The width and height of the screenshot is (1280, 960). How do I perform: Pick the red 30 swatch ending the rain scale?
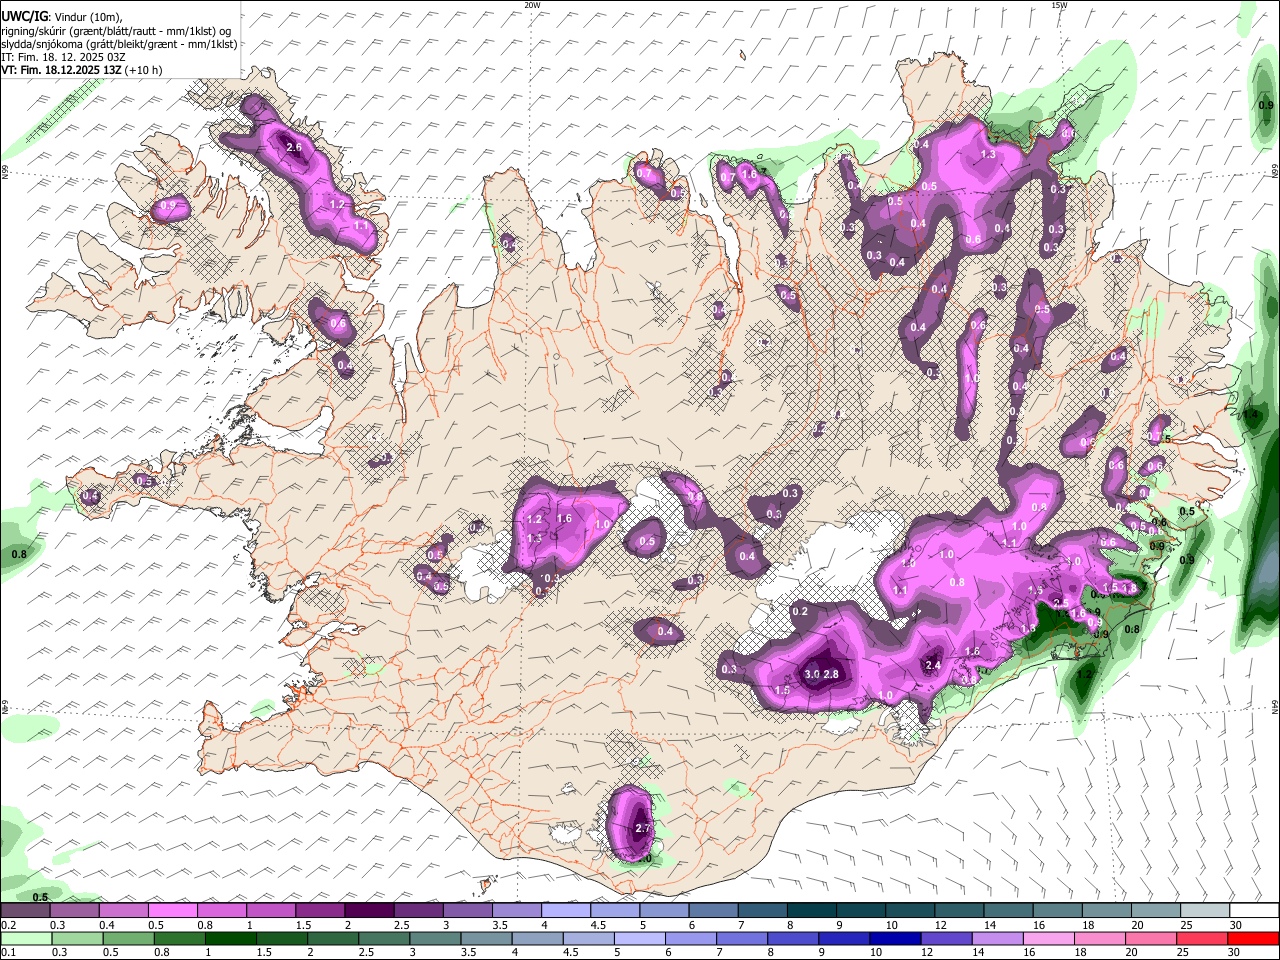pyautogui.click(x=1254, y=938)
